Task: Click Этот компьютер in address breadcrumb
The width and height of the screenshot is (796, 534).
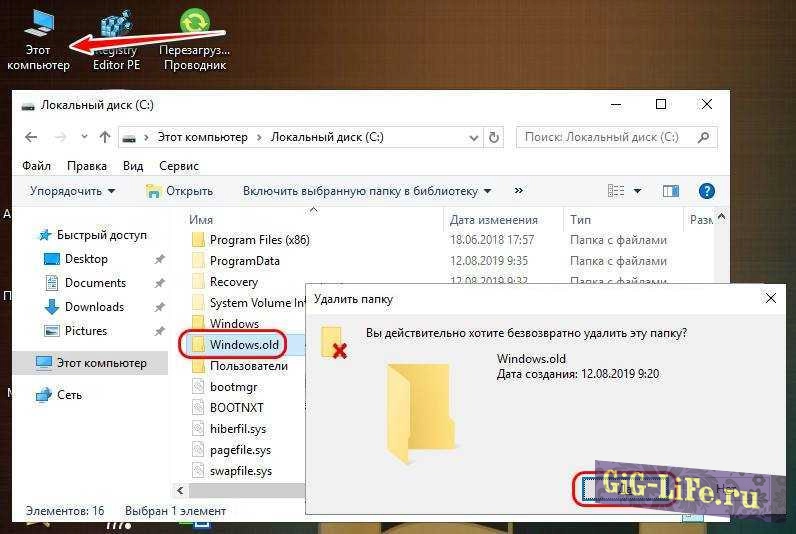Action: (x=202, y=137)
